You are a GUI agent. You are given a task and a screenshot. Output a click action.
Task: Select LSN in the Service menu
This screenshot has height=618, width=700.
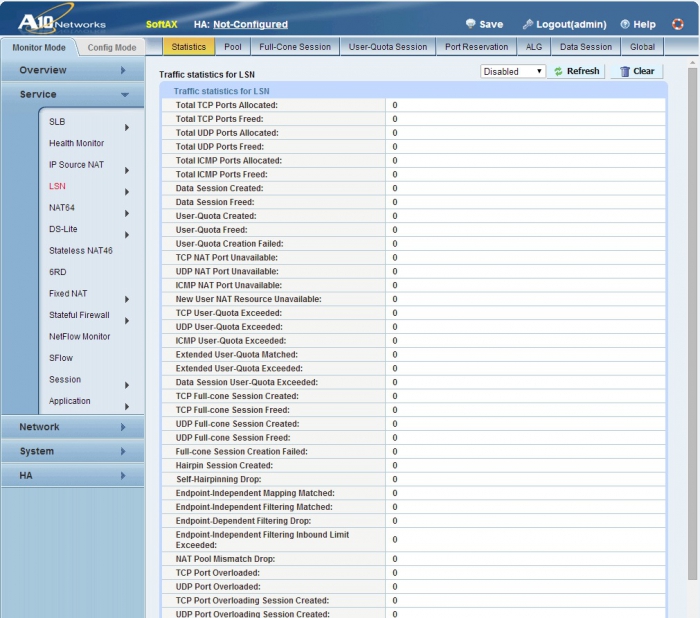click(x=57, y=186)
